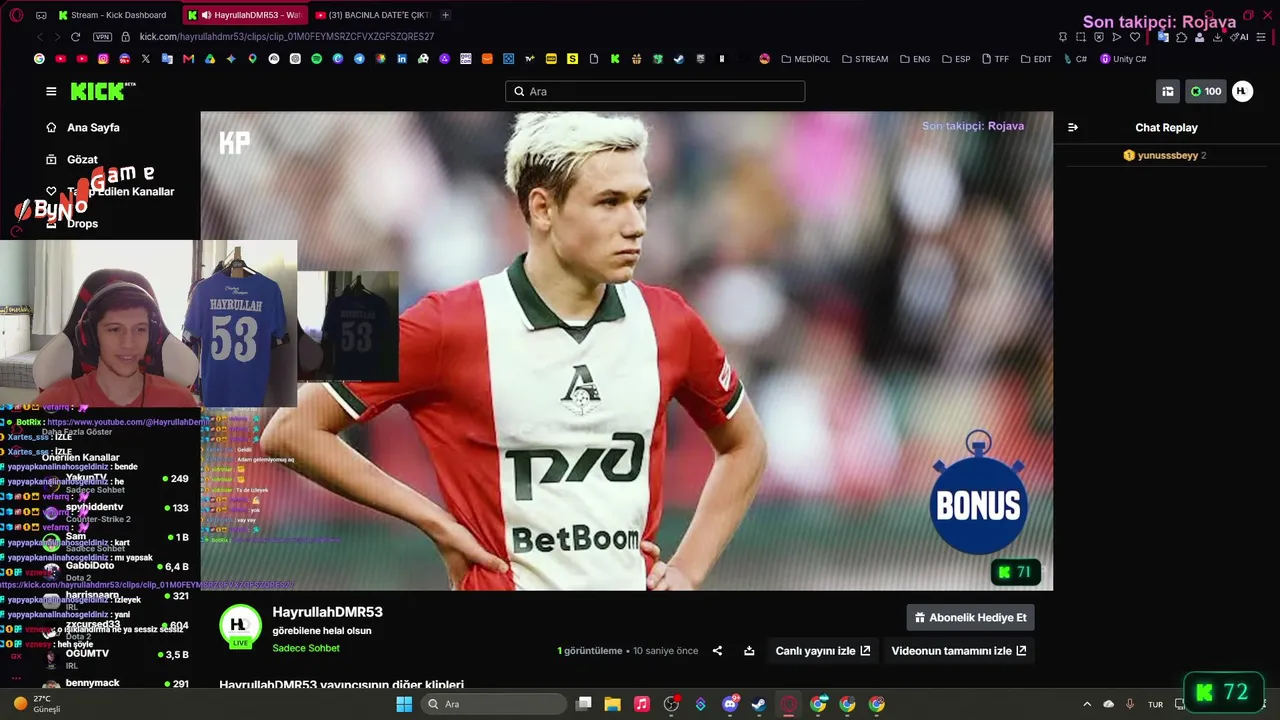
Task: Open File Explorer from taskbar
Action: (x=613, y=704)
